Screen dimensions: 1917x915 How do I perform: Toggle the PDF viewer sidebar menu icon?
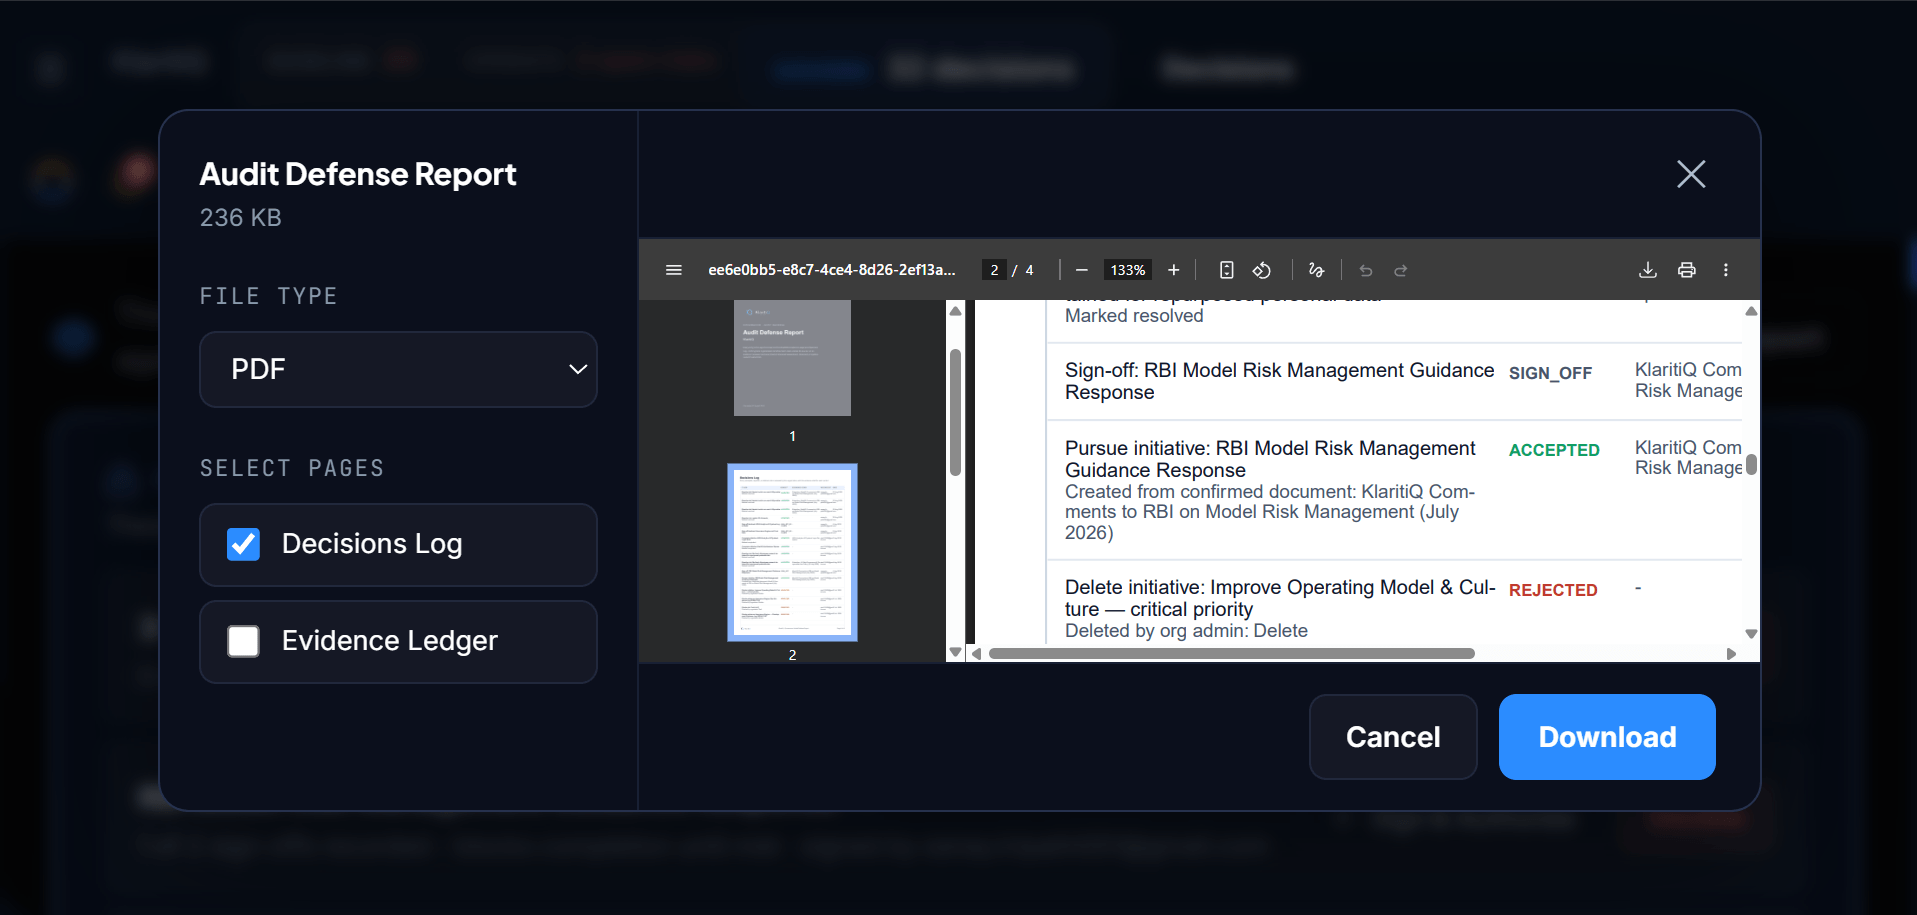point(674,270)
